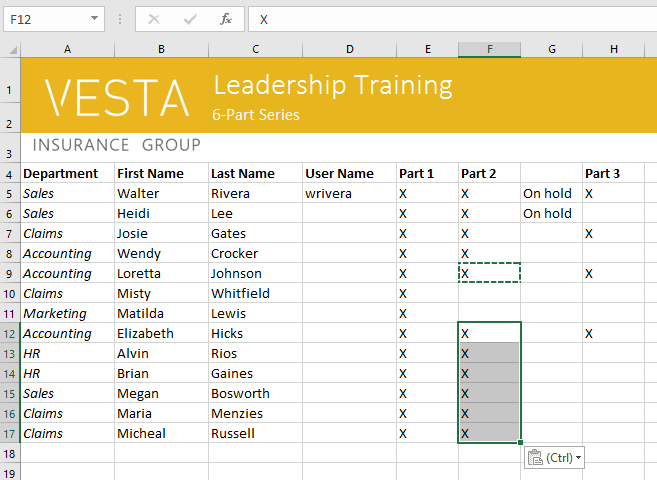Image resolution: width=657 pixels, height=480 pixels.
Task: Open Insert Function fx dialog
Action: (226, 19)
